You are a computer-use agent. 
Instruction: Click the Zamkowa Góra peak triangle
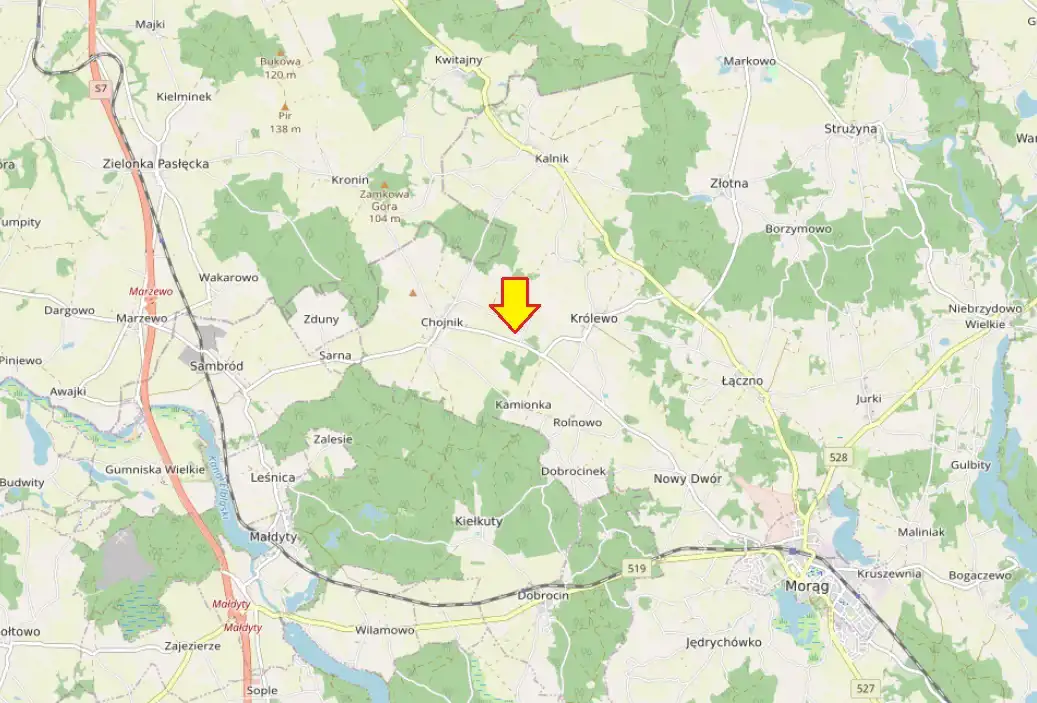click(x=384, y=185)
